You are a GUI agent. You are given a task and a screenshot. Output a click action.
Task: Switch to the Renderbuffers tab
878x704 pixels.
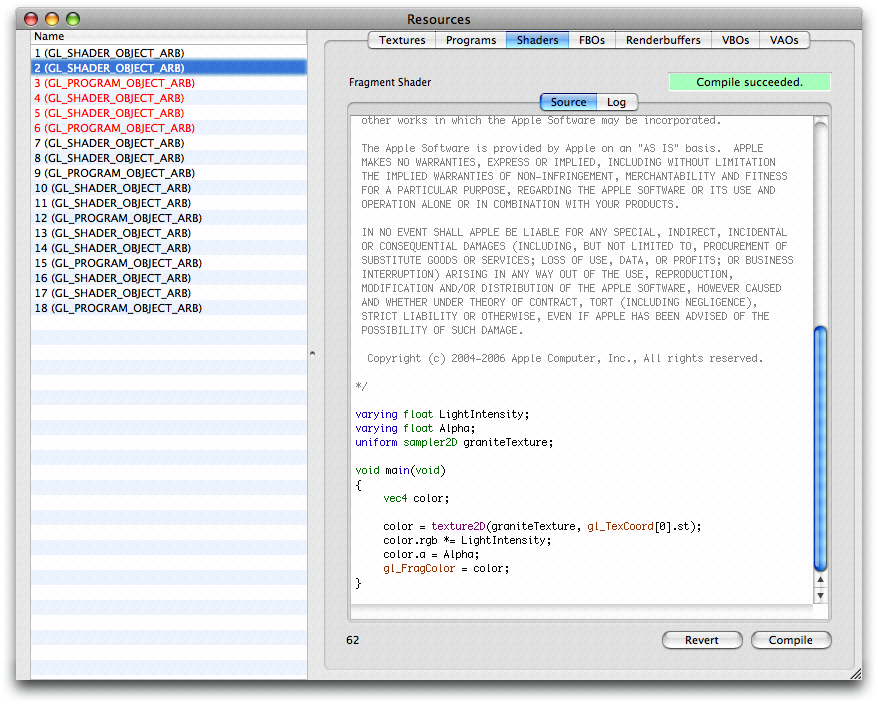tap(662, 40)
